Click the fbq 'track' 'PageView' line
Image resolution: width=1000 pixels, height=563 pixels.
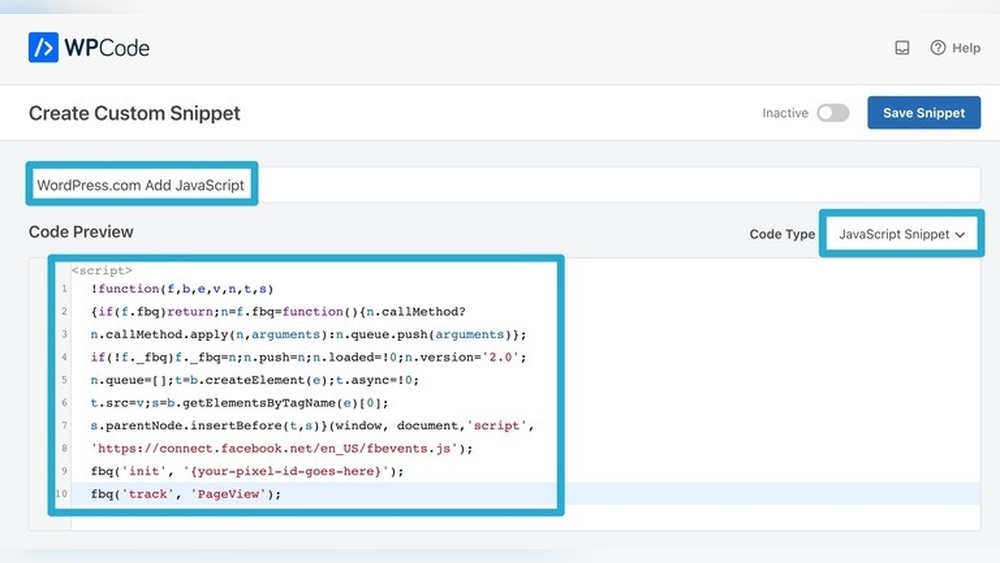click(186, 494)
